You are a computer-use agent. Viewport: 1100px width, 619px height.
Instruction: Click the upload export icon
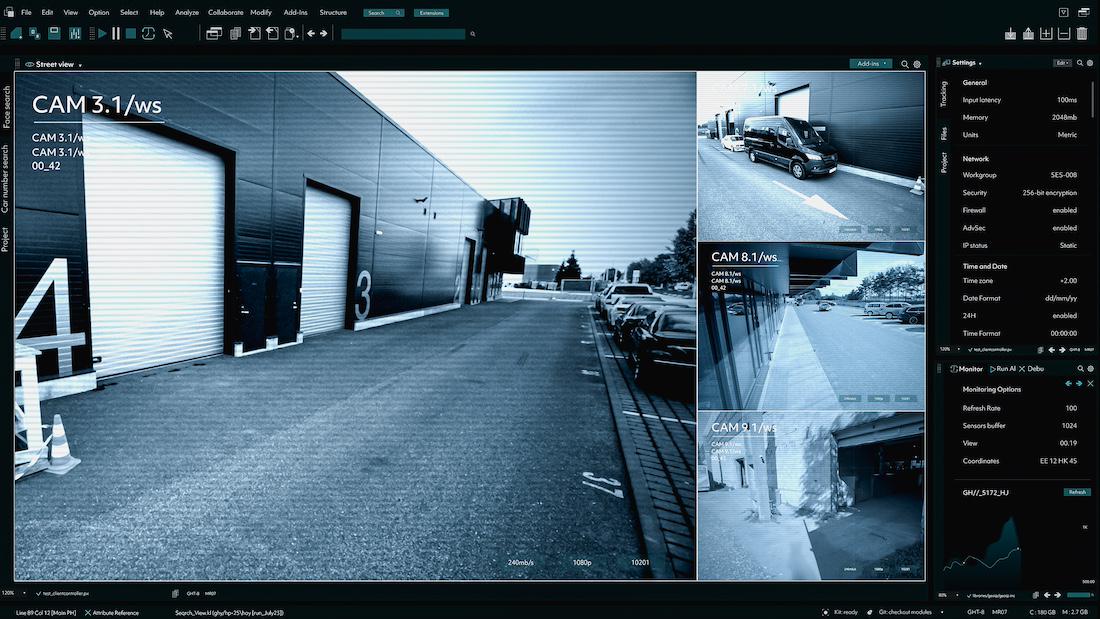(1028, 33)
